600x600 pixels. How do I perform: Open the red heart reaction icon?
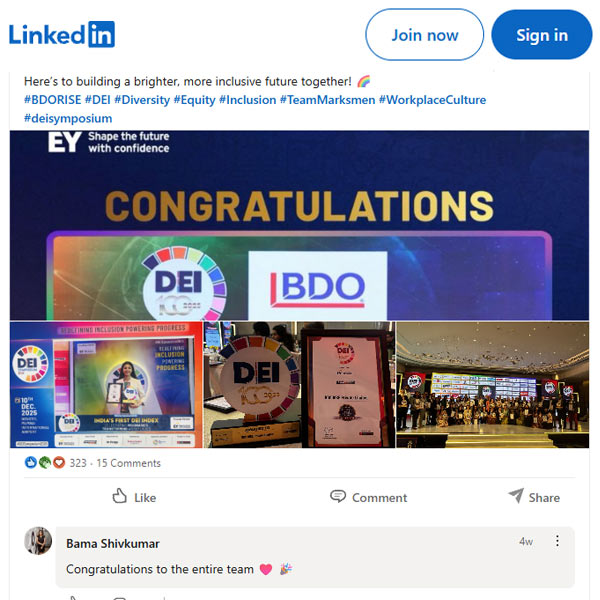click(x=59, y=463)
